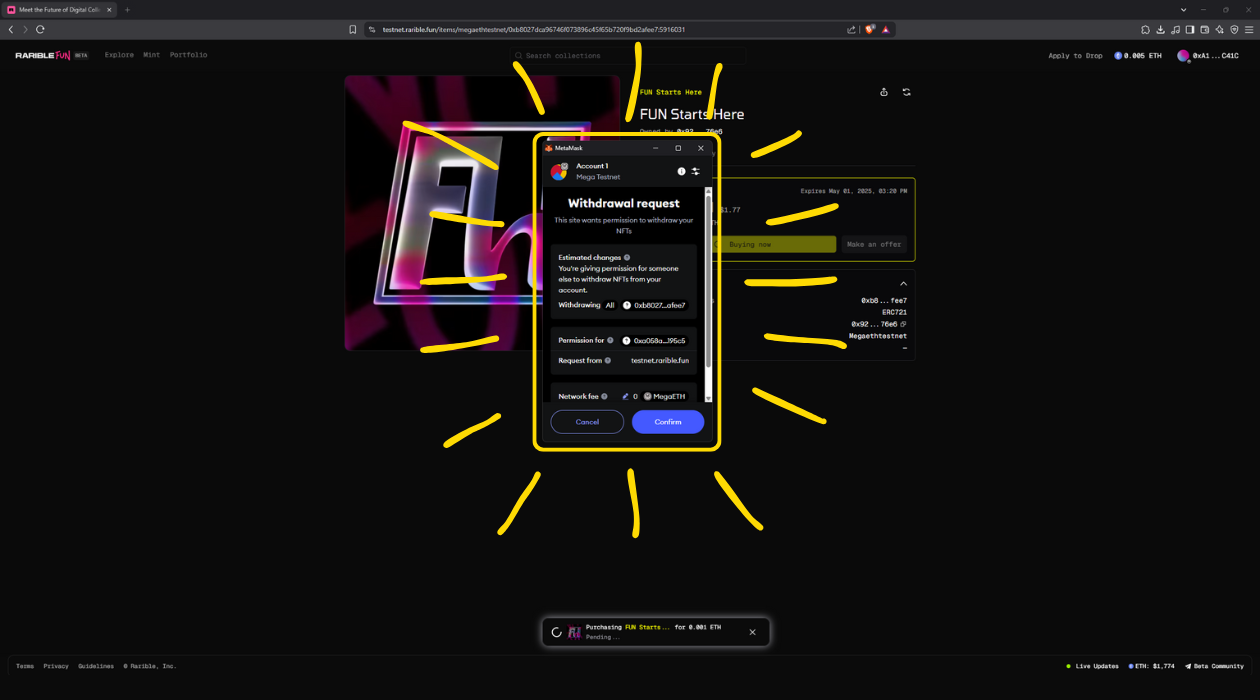The width and height of the screenshot is (1260, 700).
Task: Share page icon in address bar
Action: point(851,29)
